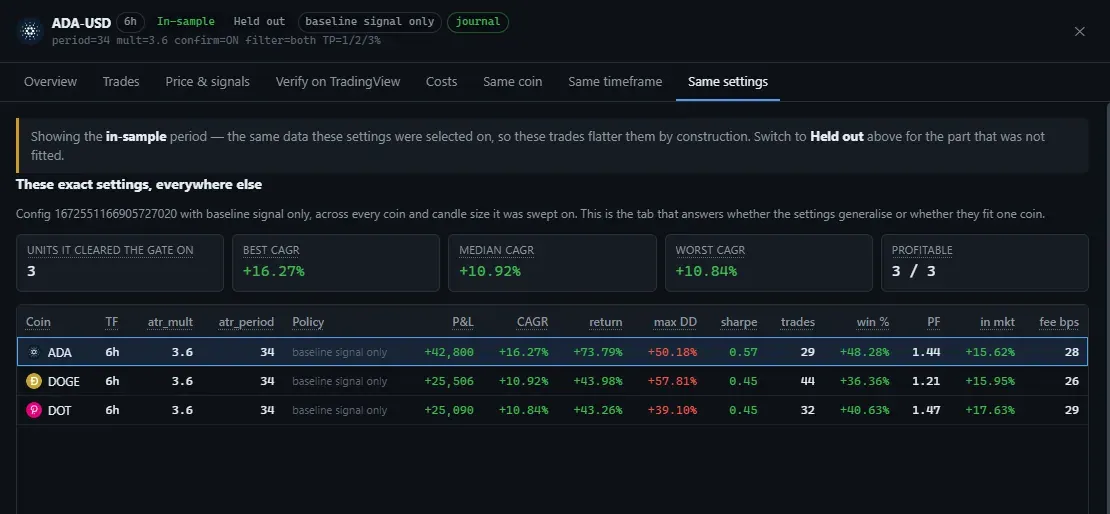Image resolution: width=1110 pixels, height=514 pixels.
Task: Sort by trades column header
Action: pyautogui.click(x=798, y=322)
